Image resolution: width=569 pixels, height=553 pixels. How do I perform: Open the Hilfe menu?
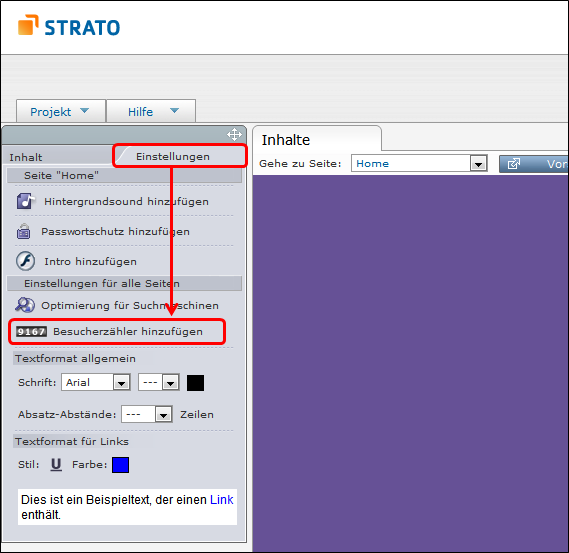tap(151, 111)
